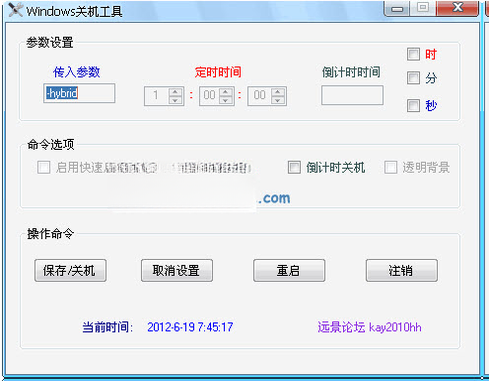The height and width of the screenshot is (381, 489).
Task: Click the 传入参数 blue label
Action: point(76,72)
